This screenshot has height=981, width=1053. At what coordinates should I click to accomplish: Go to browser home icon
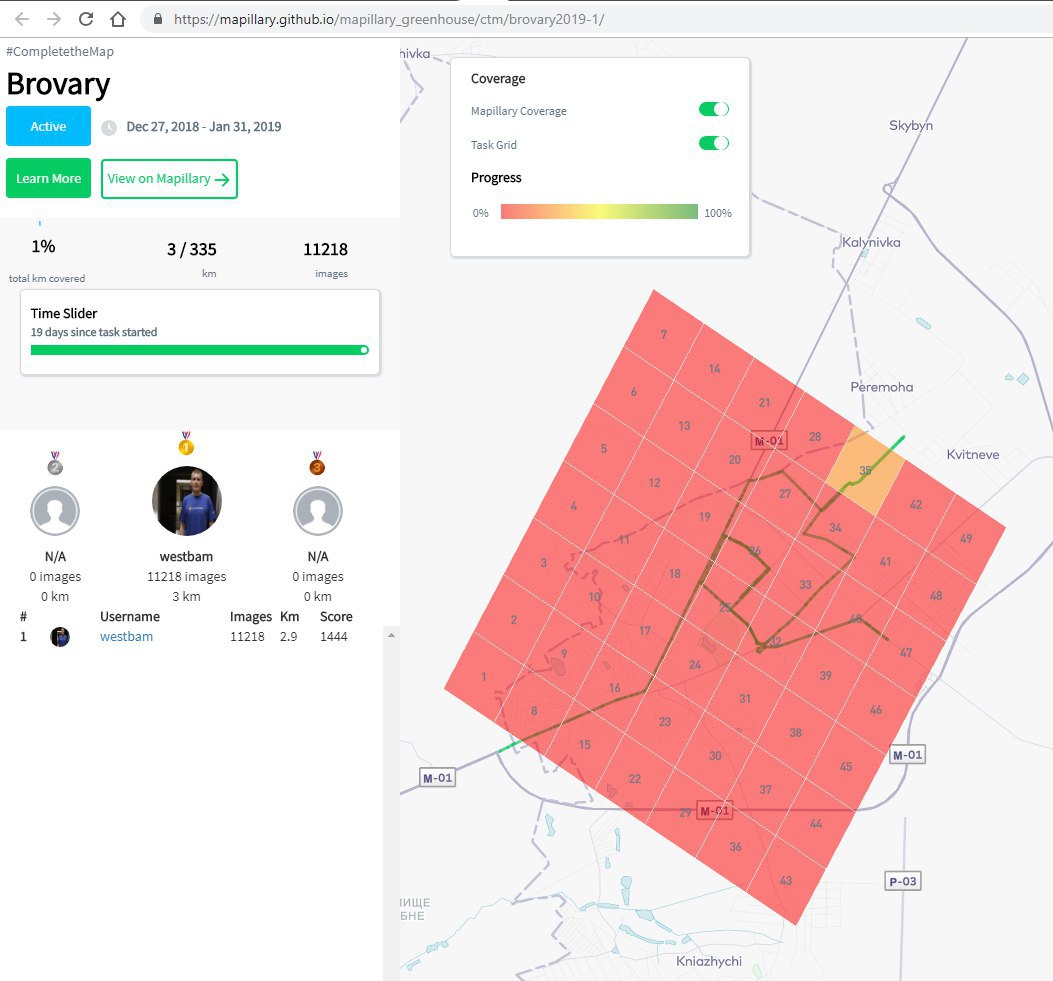tap(118, 19)
